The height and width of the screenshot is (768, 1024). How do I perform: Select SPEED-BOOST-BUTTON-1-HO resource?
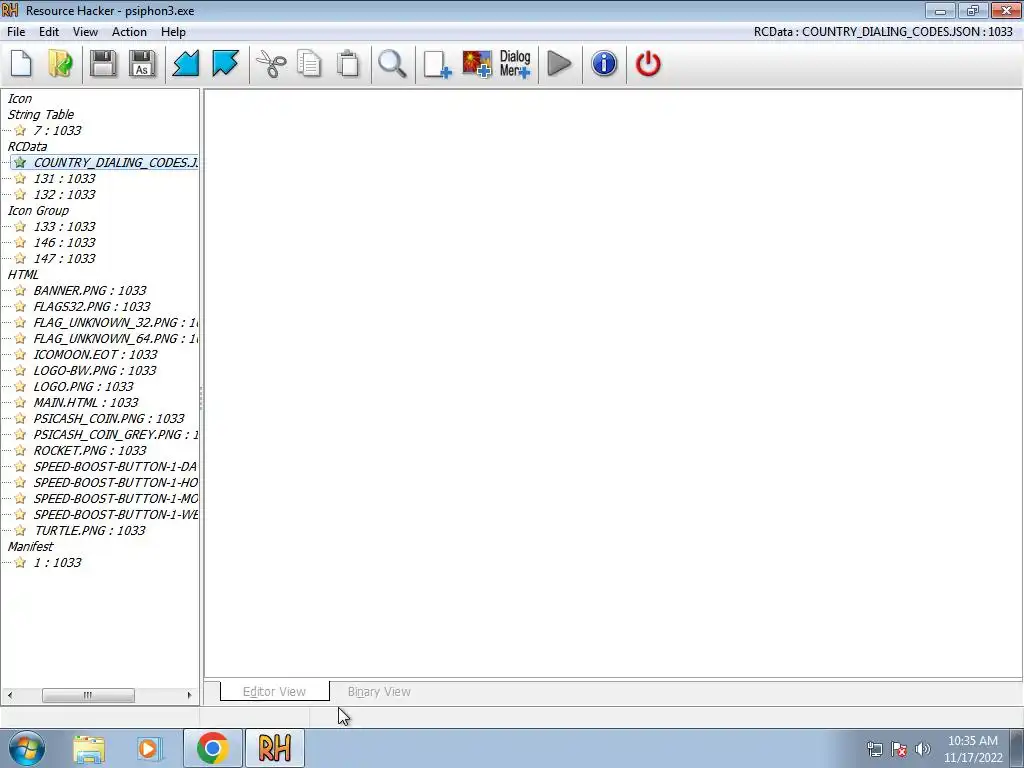coord(116,483)
